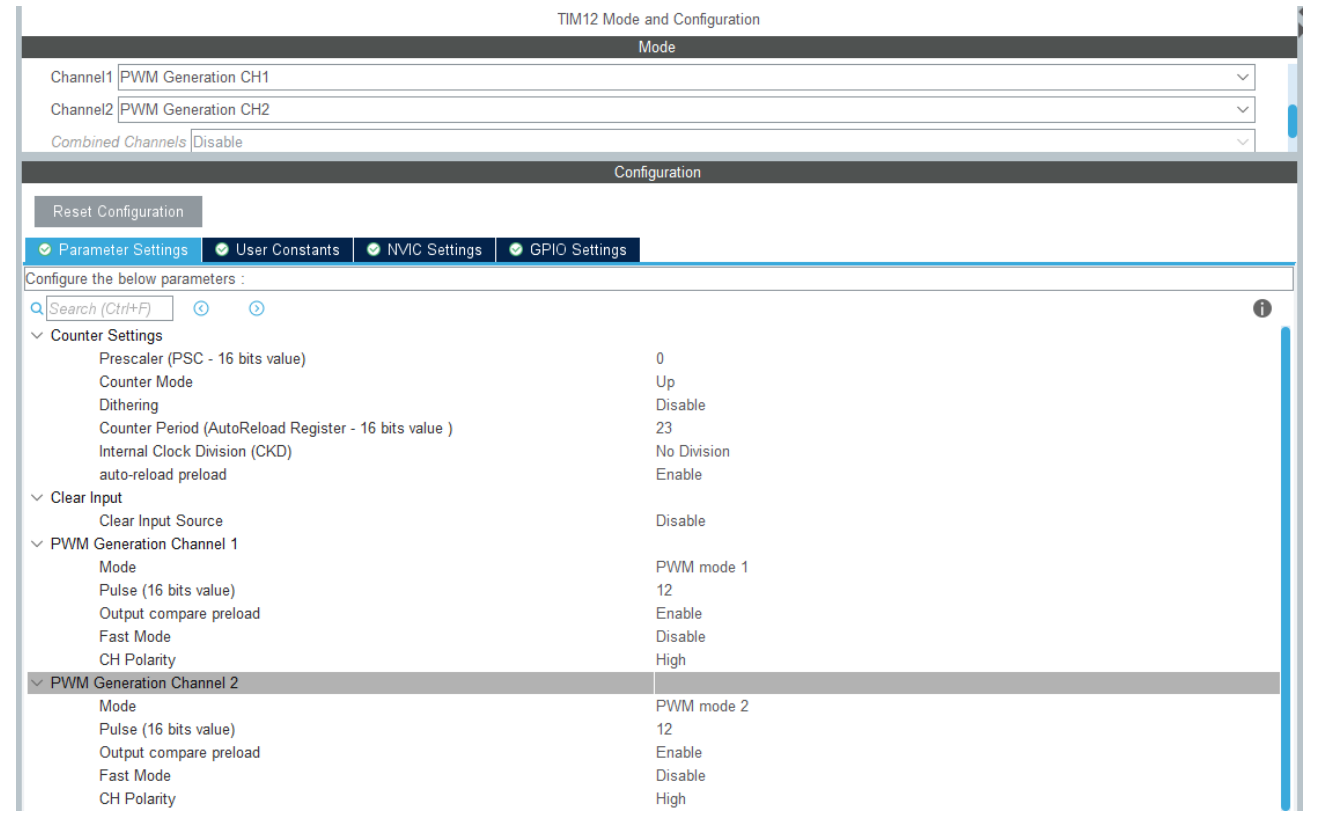Image resolution: width=1319 pixels, height=820 pixels.
Task: Click the information icon at right
Action: (1262, 309)
